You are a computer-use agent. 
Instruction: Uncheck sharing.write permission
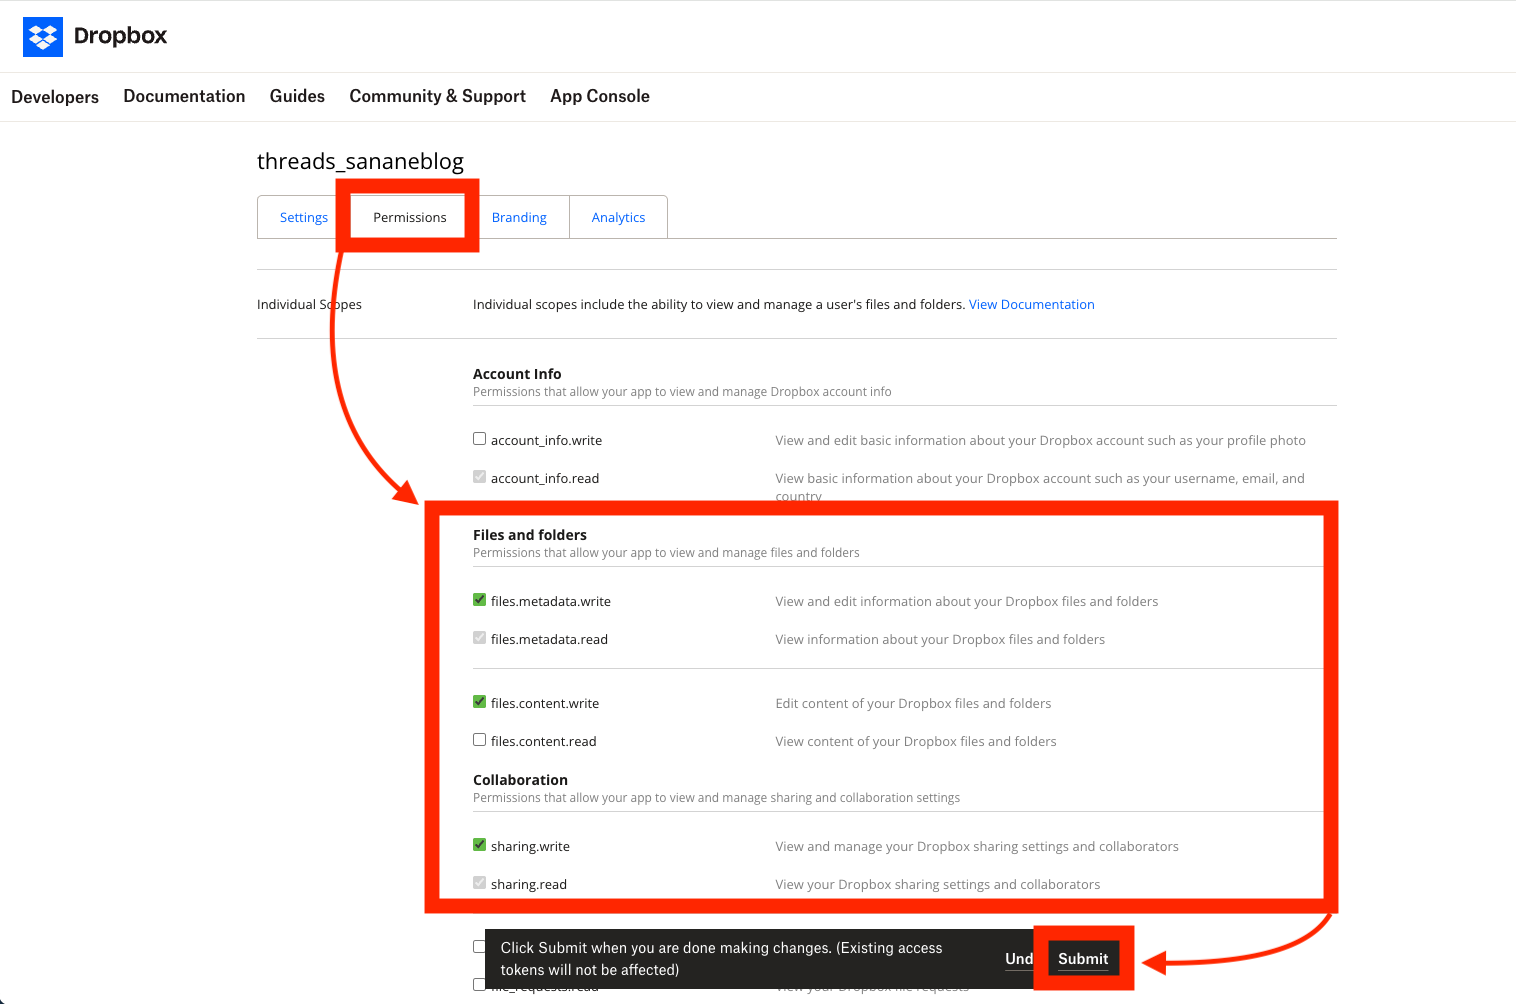480,845
